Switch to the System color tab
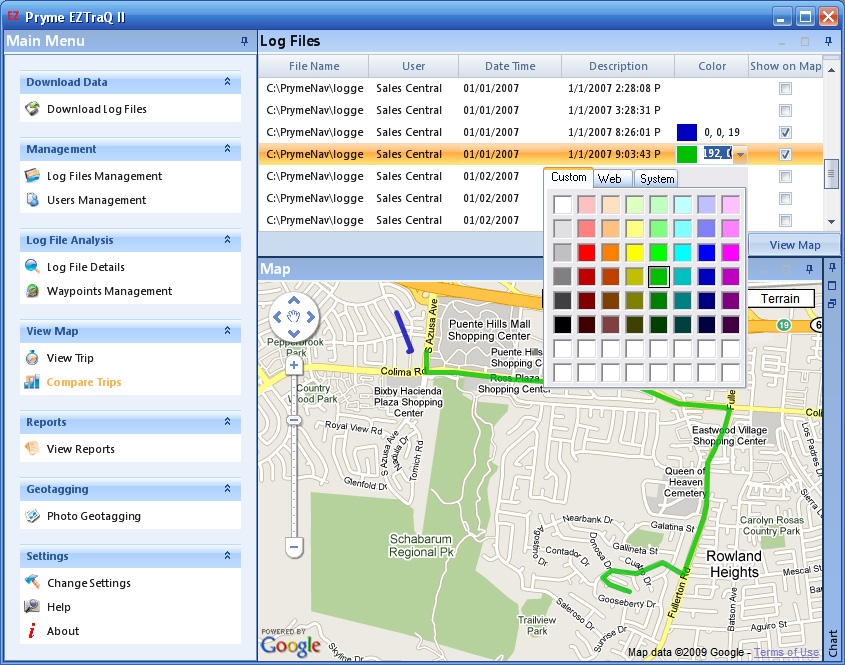Image resolution: width=845 pixels, height=665 pixels. coord(657,179)
